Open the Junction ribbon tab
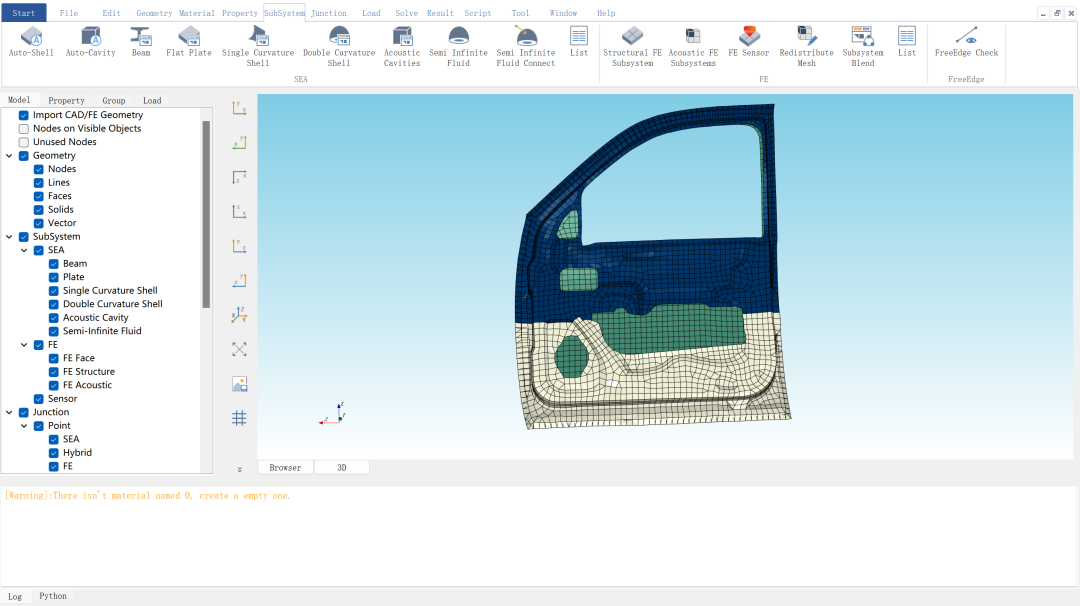 point(329,13)
